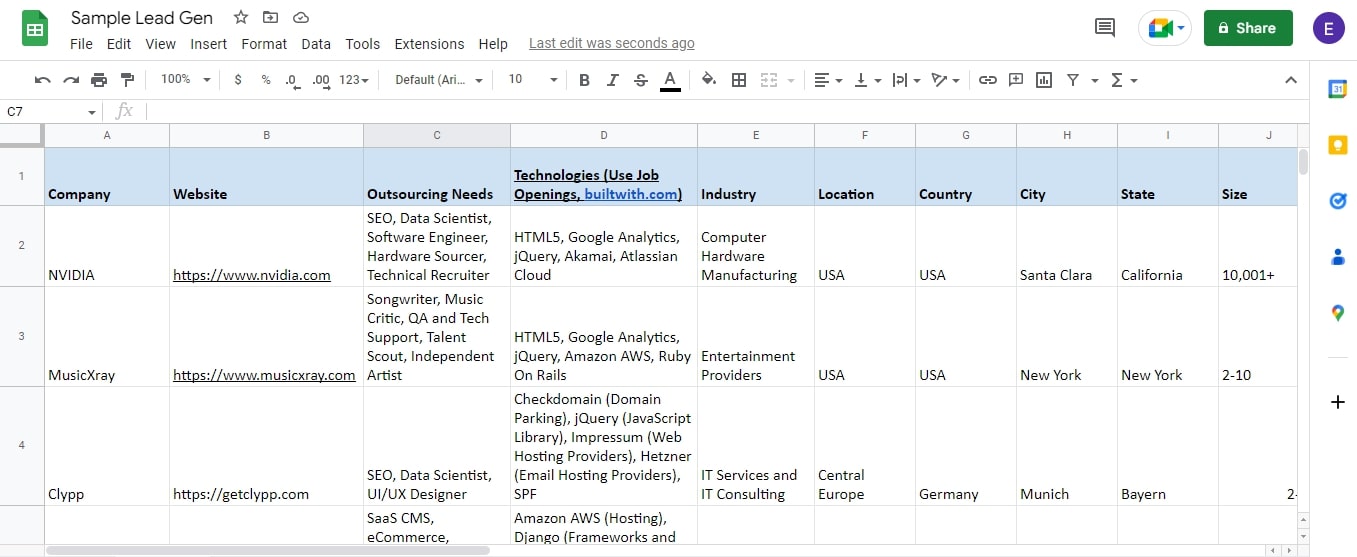The width and height of the screenshot is (1357, 557).
Task: Click the borders icon
Action: [x=739, y=80]
